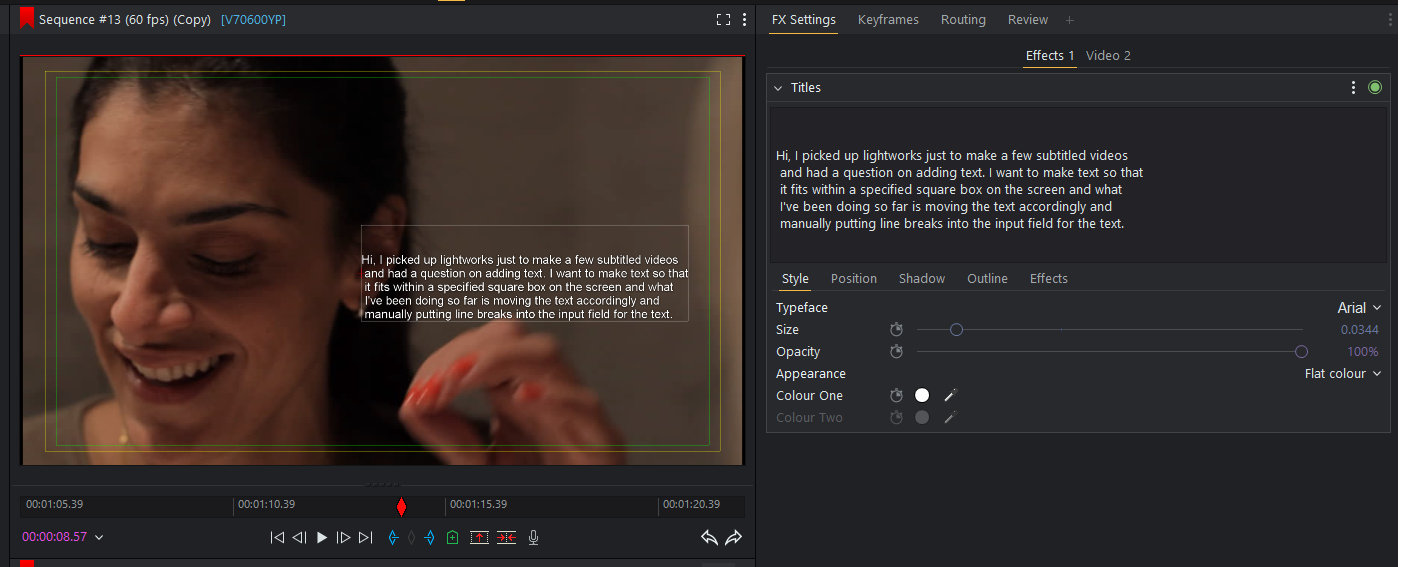Open the Appearance Flat colour dropdown
Screen dimensions: 1408x567
click(x=1343, y=374)
